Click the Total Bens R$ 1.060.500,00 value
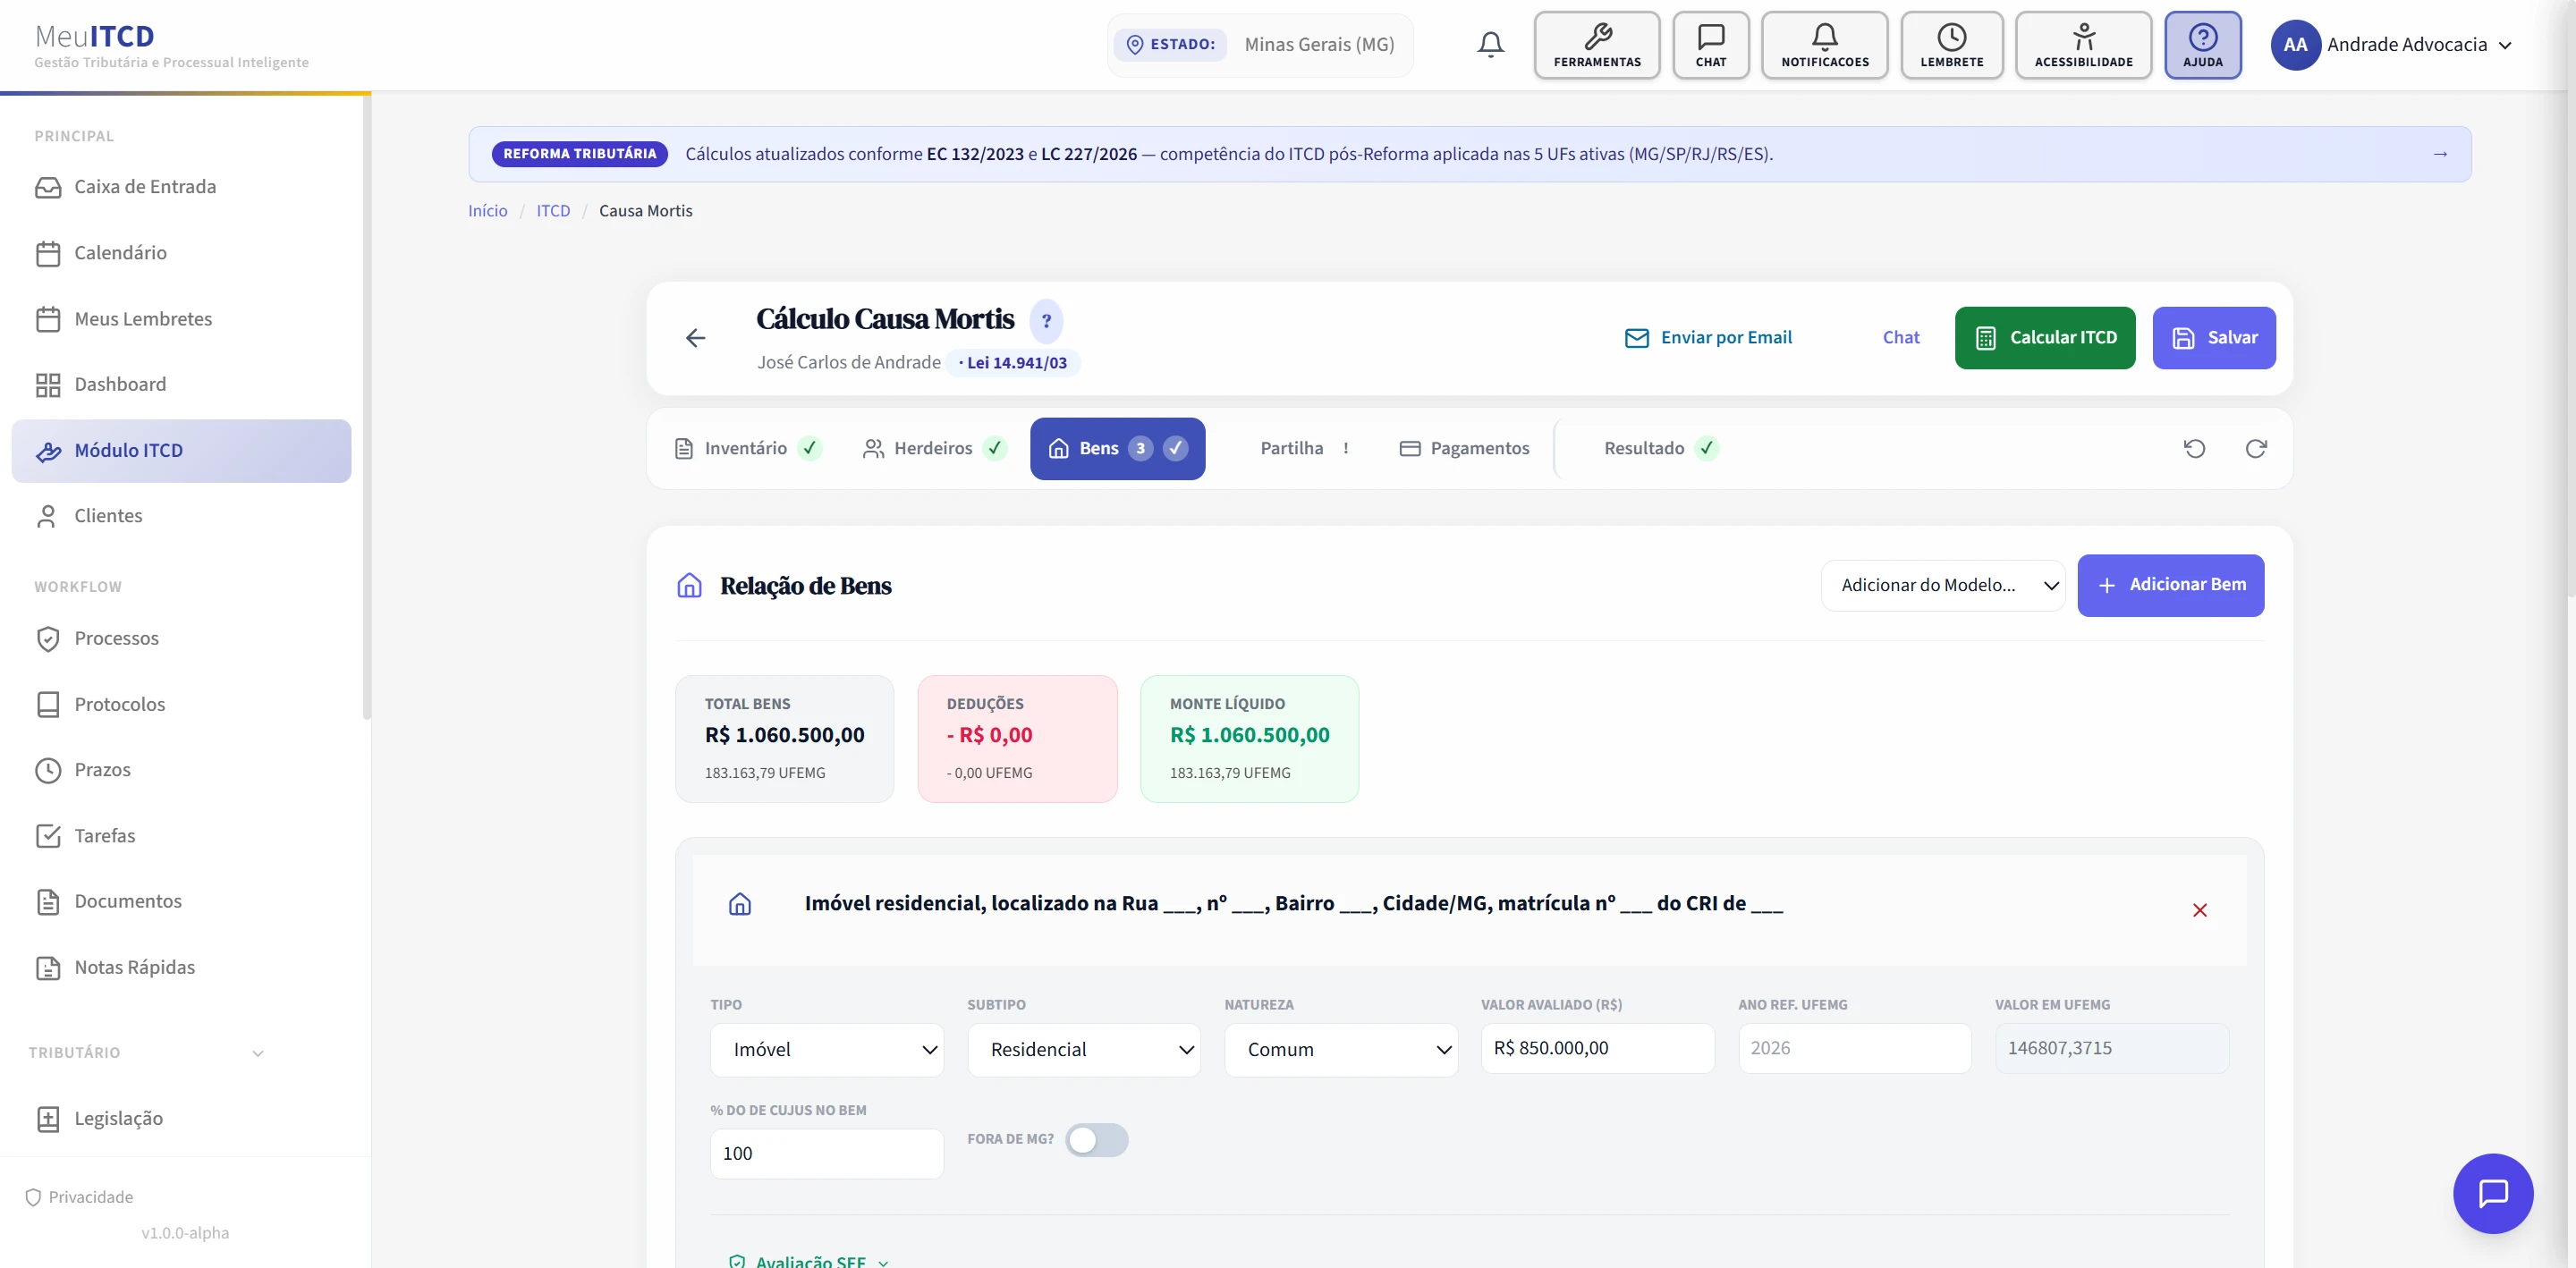The width and height of the screenshot is (2576, 1268). [x=785, y=735]
